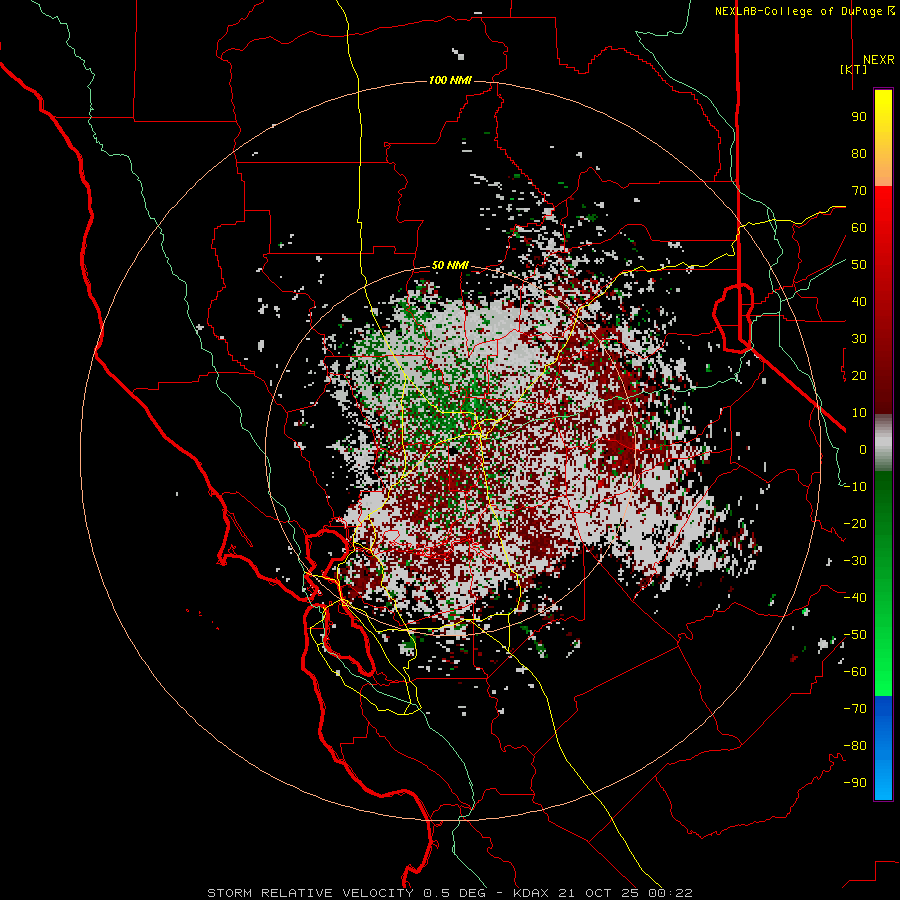Click the NEXLAB-College of DuPage credit text
The width and height of the screenshot is (900, 900).
coord(804,11)
